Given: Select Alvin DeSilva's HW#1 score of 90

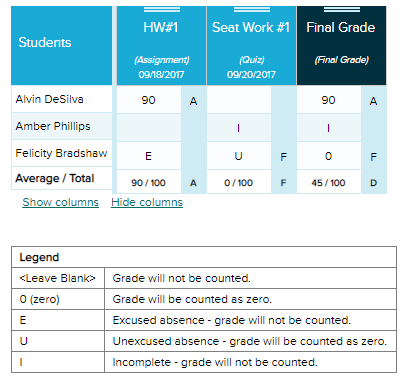Looking at the screenshot, I should [149, 100].
